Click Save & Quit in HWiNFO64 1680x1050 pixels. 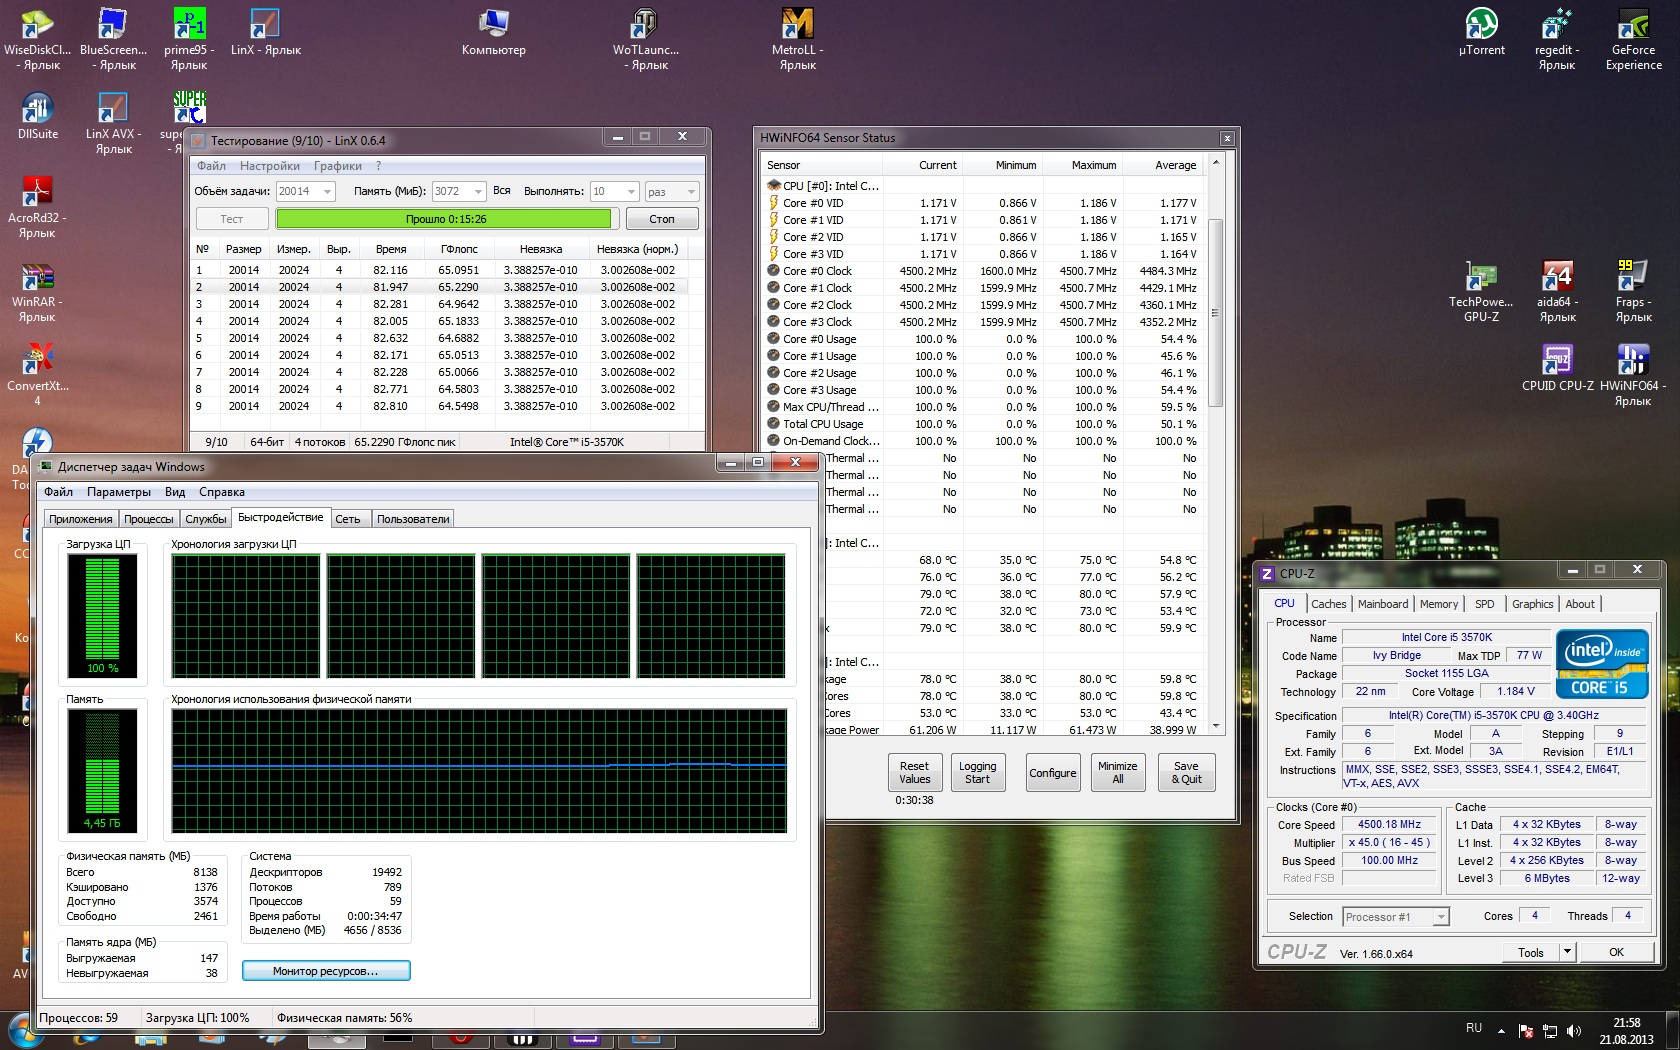pyautogui.click(x=1186, y=773)
